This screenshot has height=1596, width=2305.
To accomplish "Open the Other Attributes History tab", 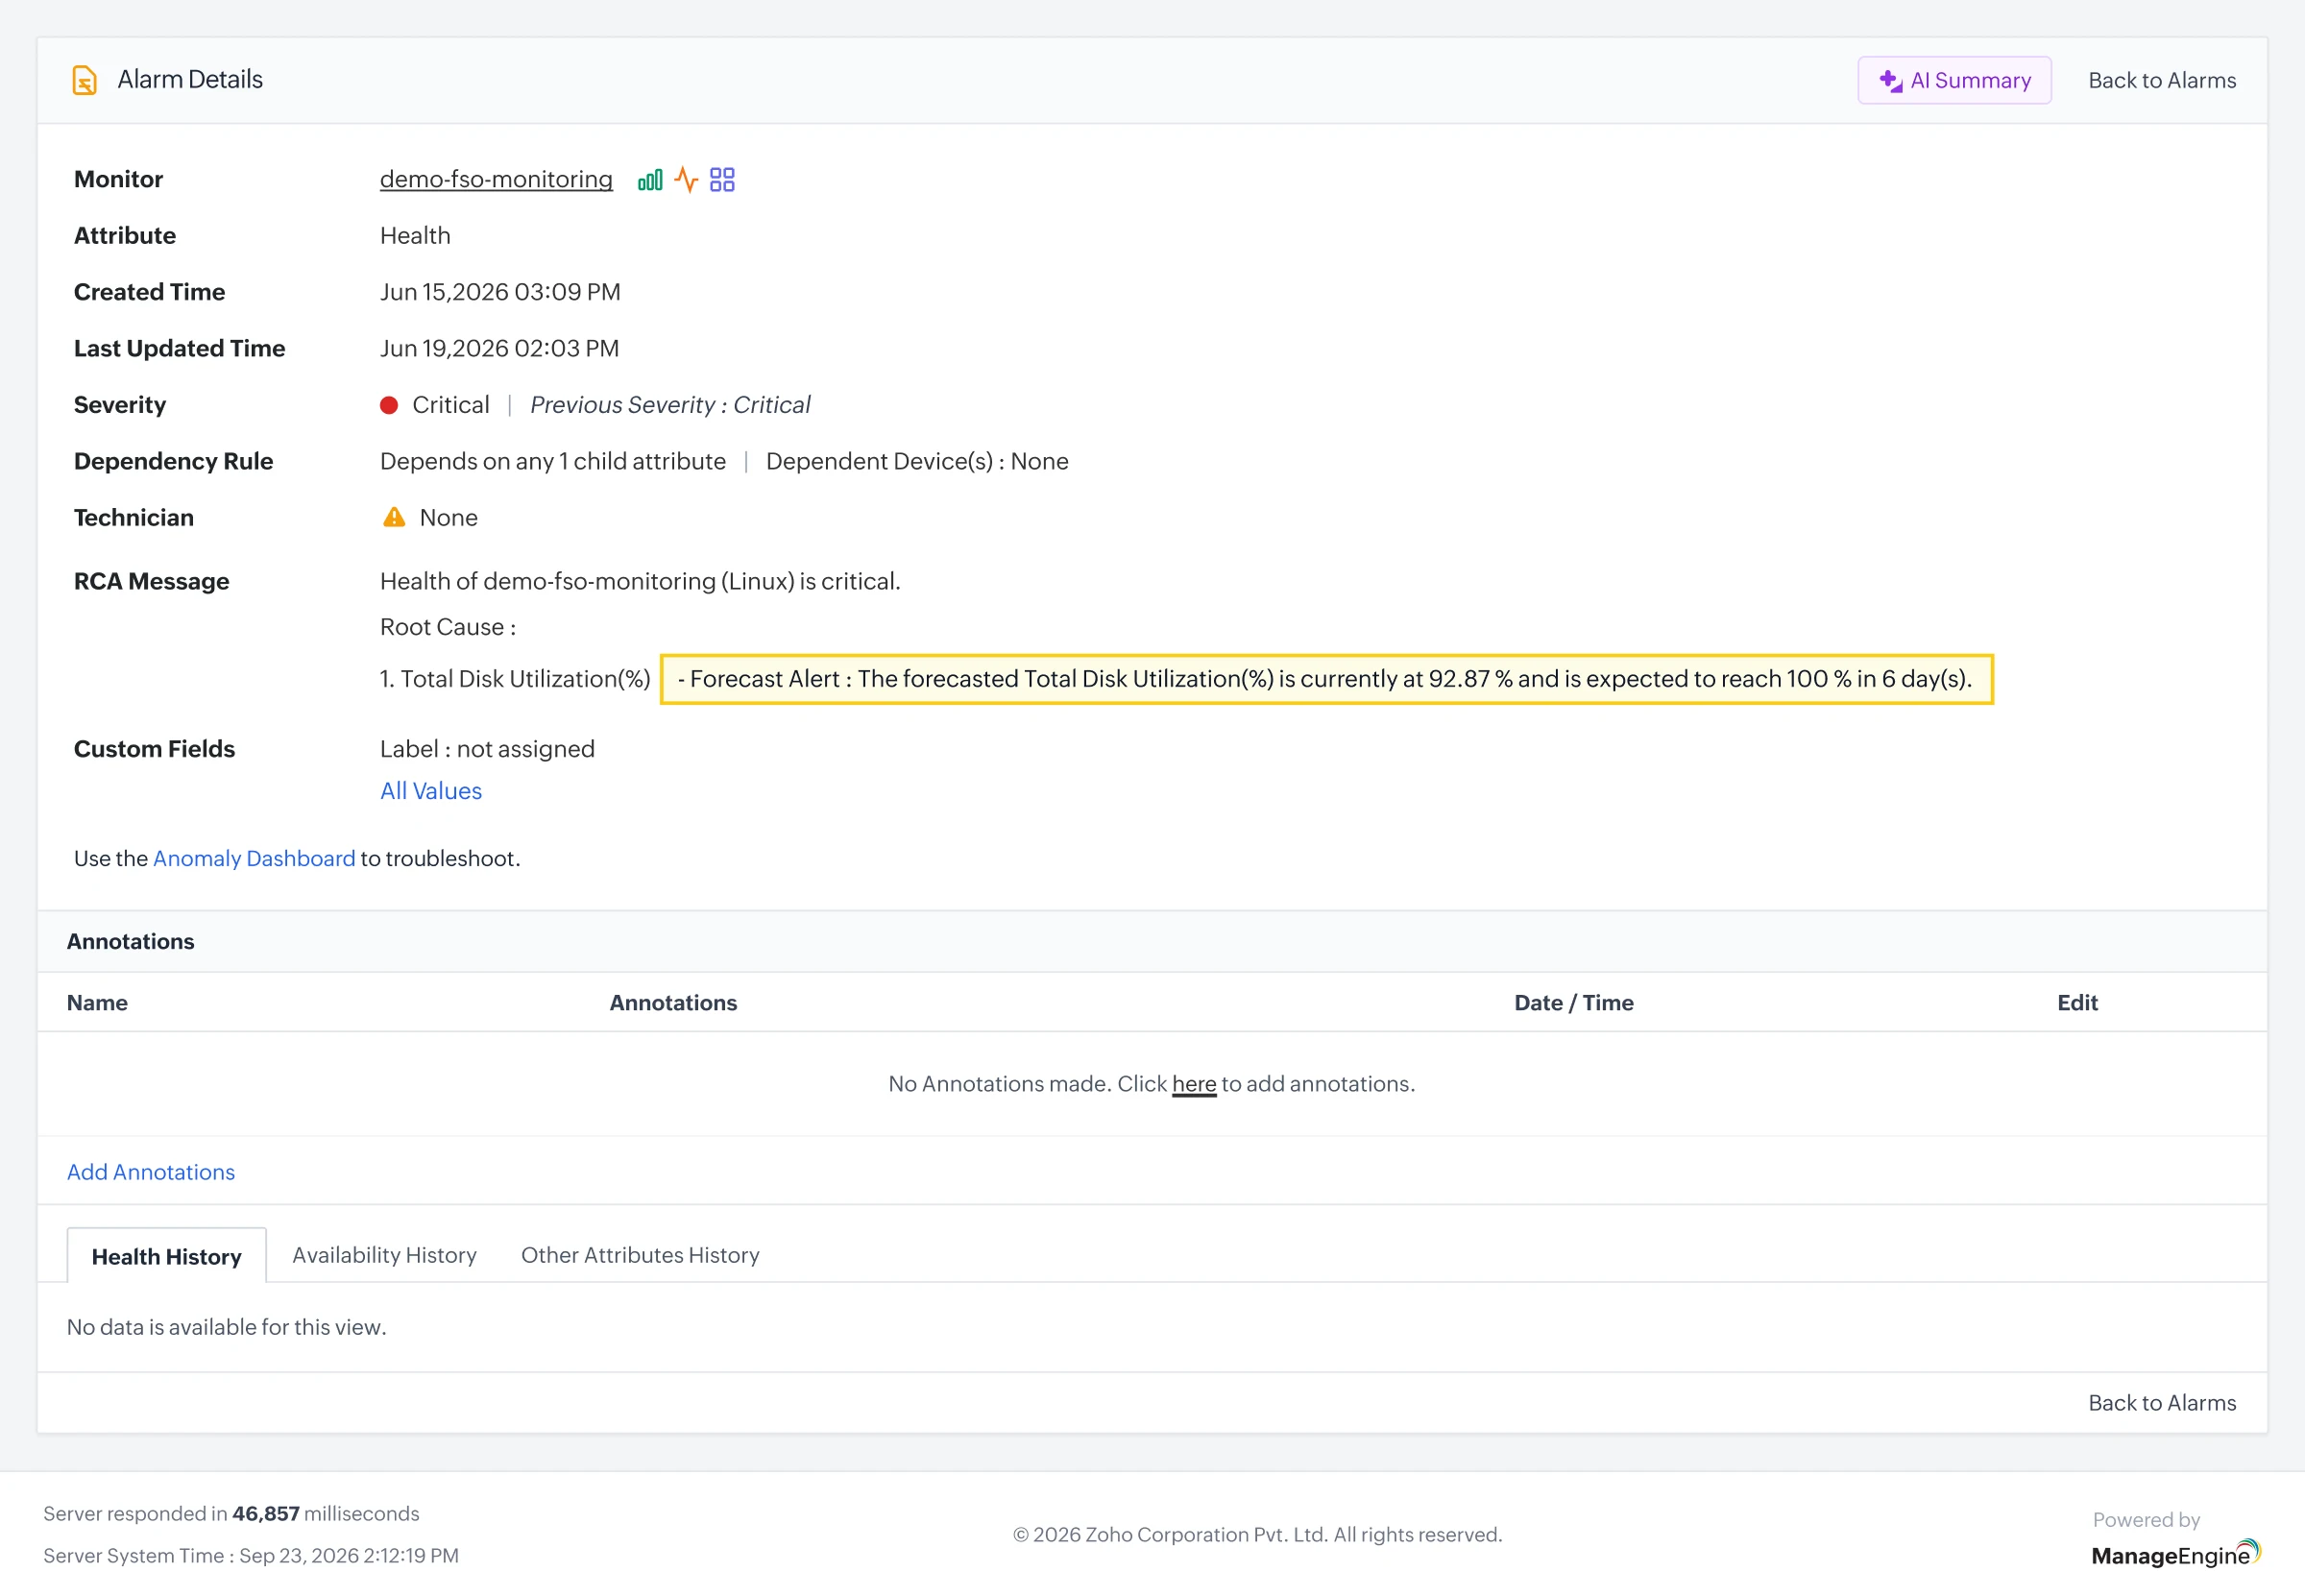I will [x=640, y=1255].
